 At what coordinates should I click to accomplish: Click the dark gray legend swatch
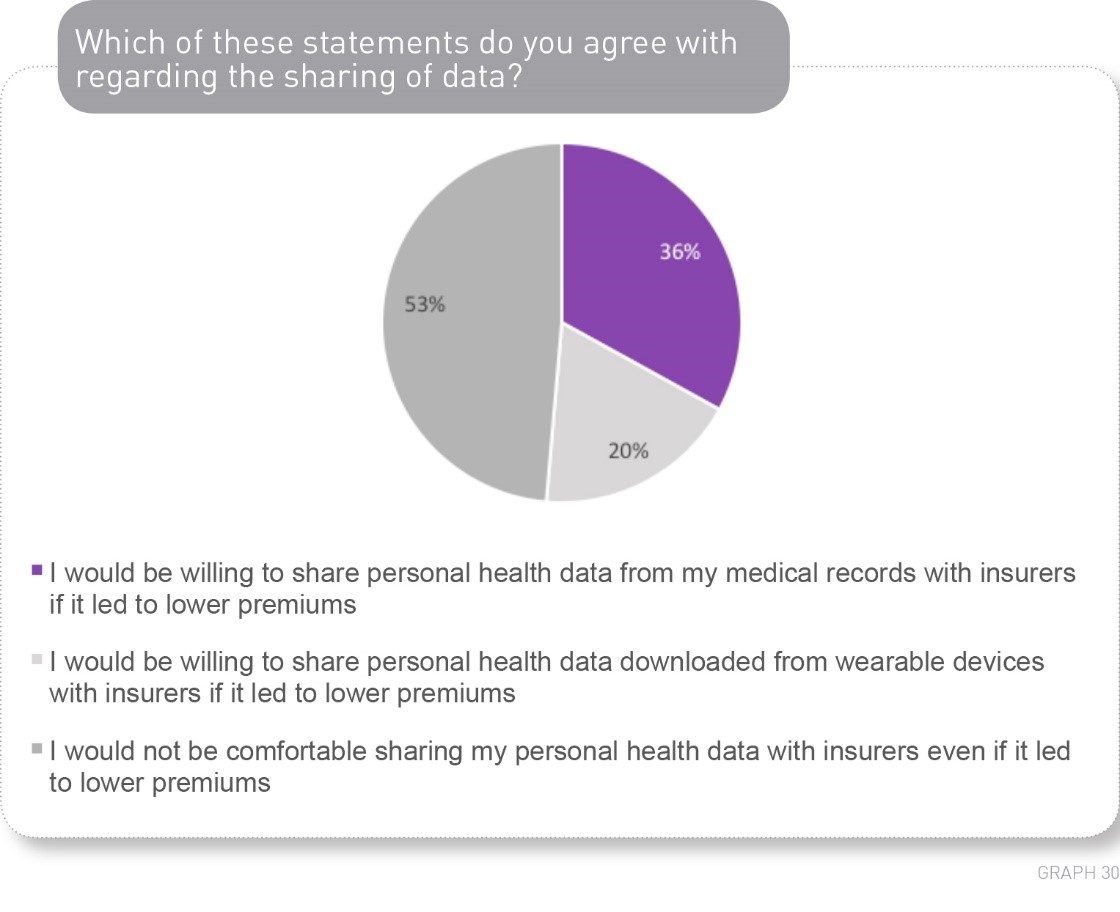tap(37, 748)
